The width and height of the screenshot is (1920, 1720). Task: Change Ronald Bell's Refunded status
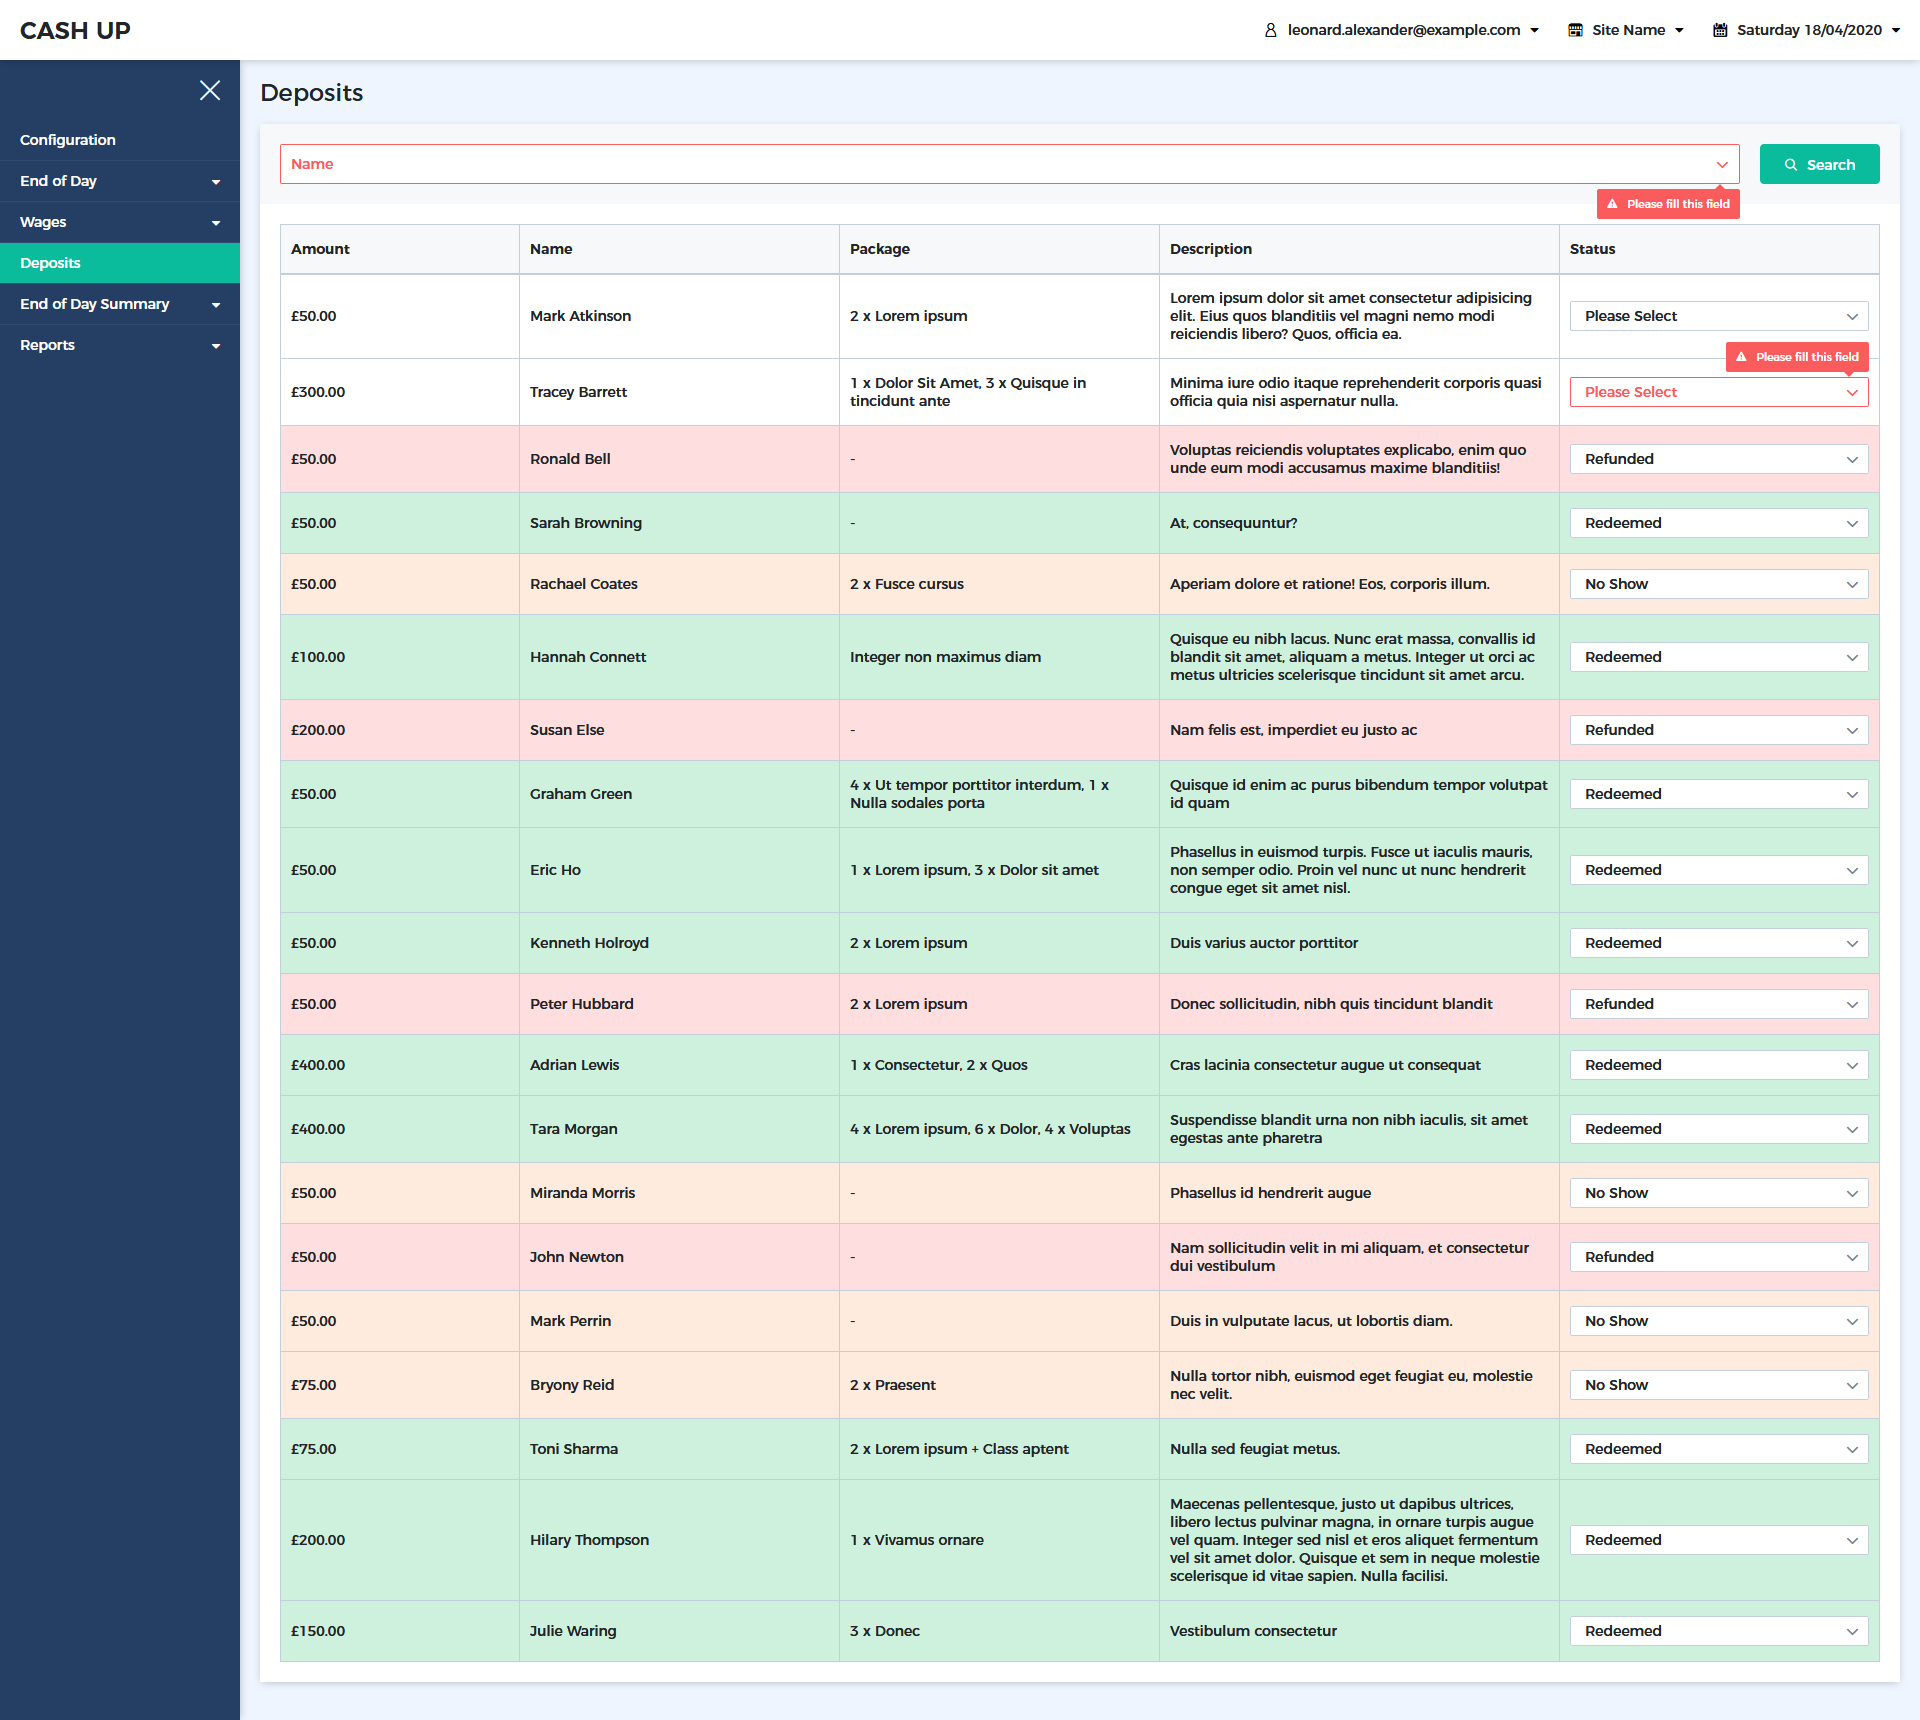1718,459
